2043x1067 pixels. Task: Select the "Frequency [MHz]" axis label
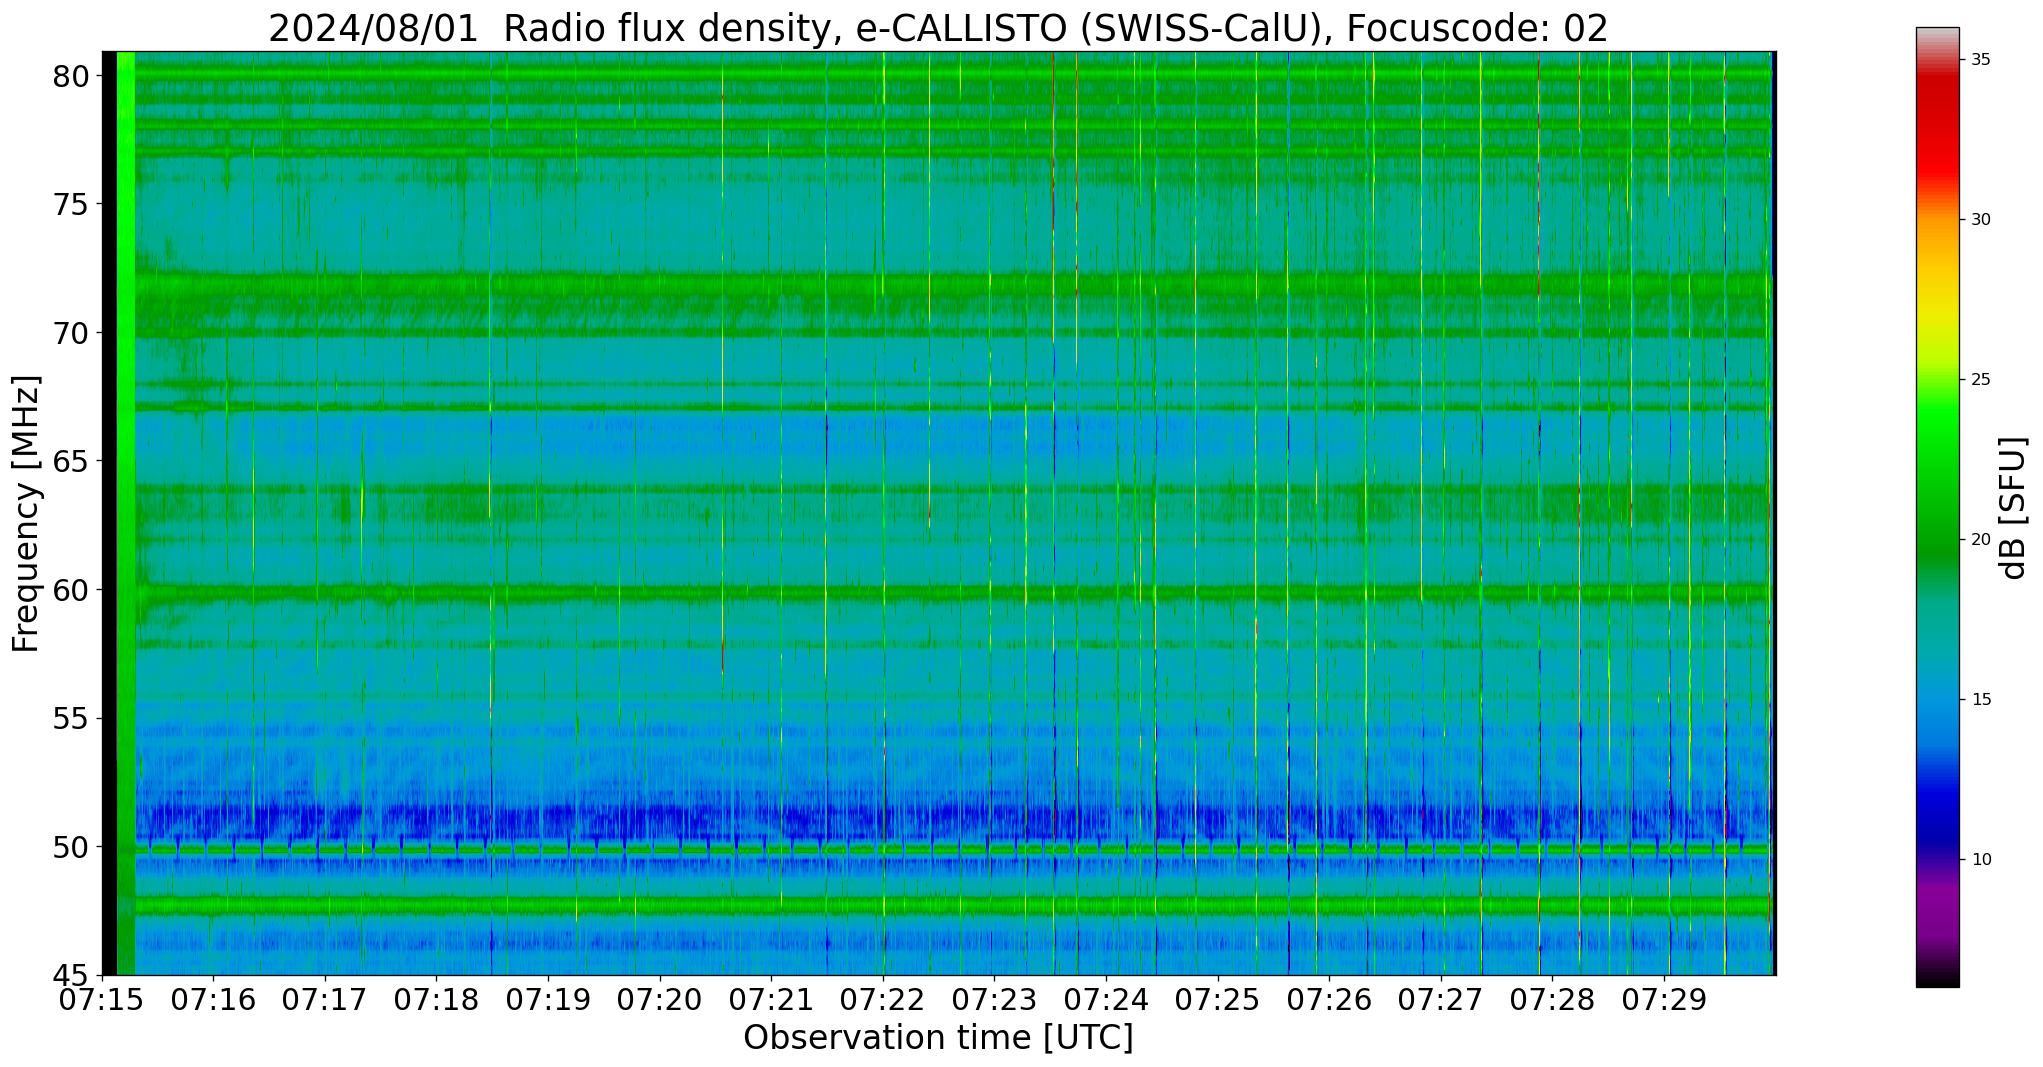[x=26, y=514]
